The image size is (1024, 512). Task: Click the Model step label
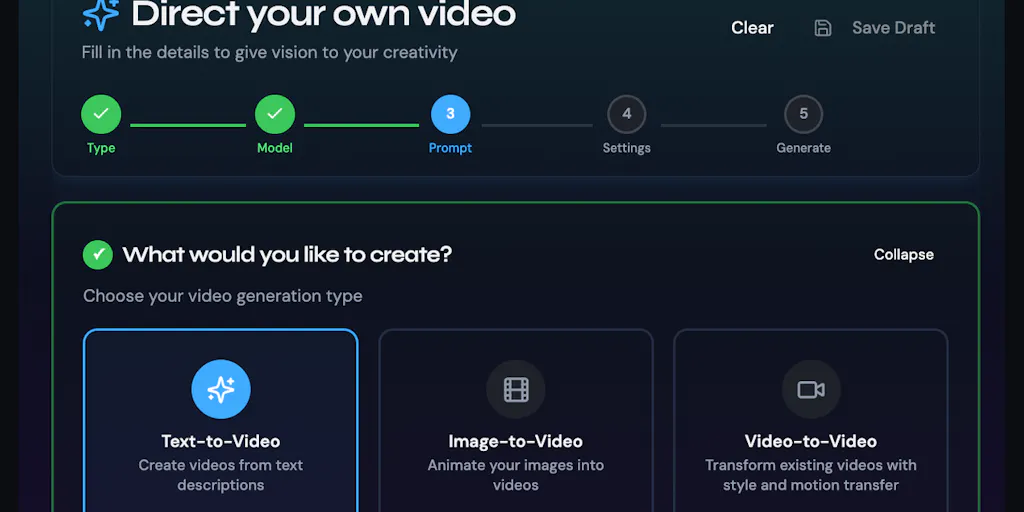pos(275,148)
